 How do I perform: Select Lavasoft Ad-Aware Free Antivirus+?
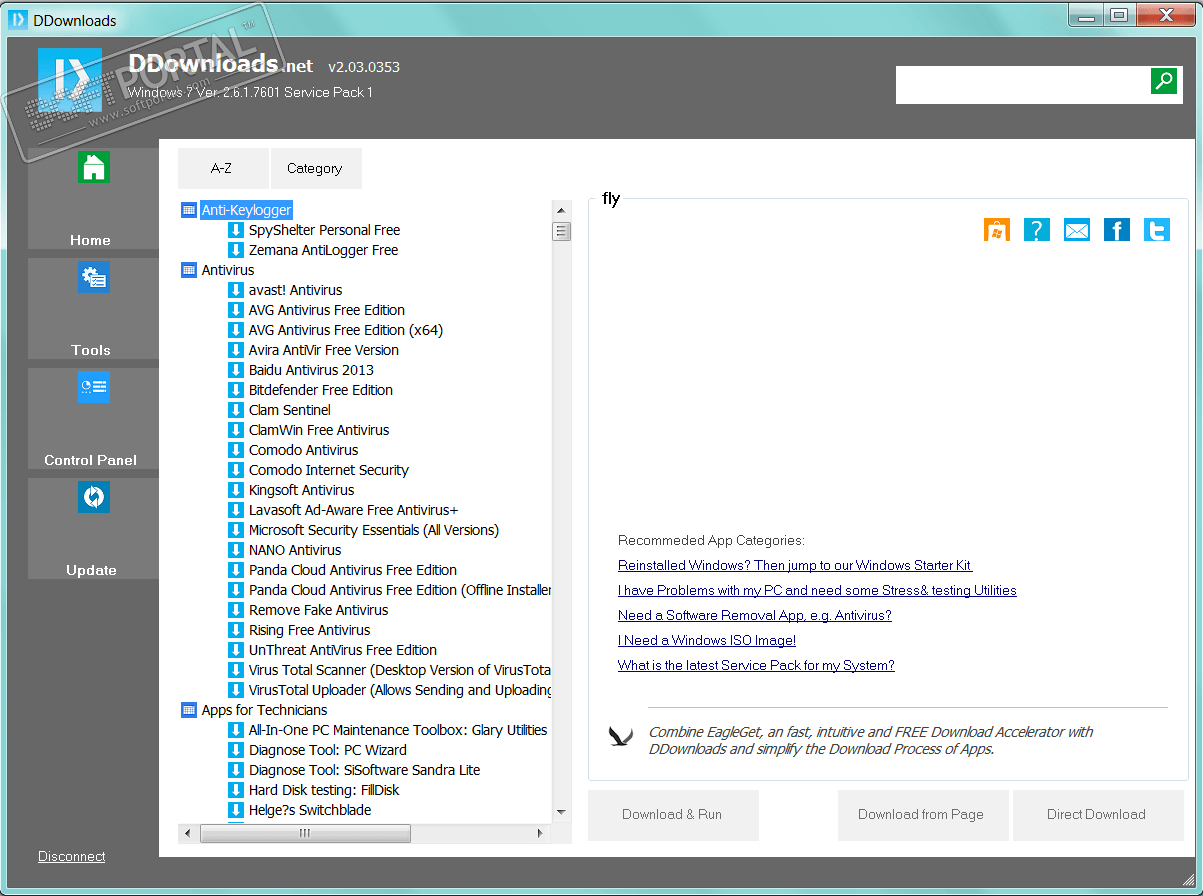coord(353,510)
